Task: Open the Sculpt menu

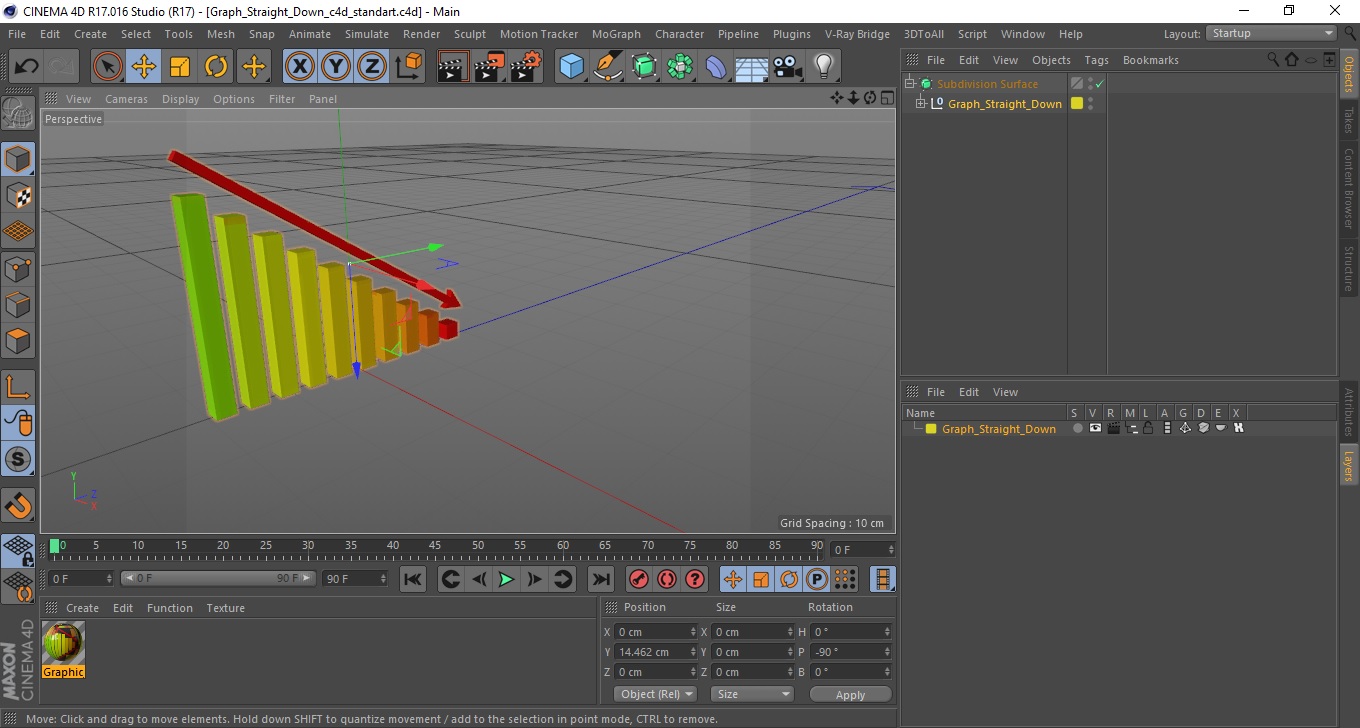Action: pos(470,34)
